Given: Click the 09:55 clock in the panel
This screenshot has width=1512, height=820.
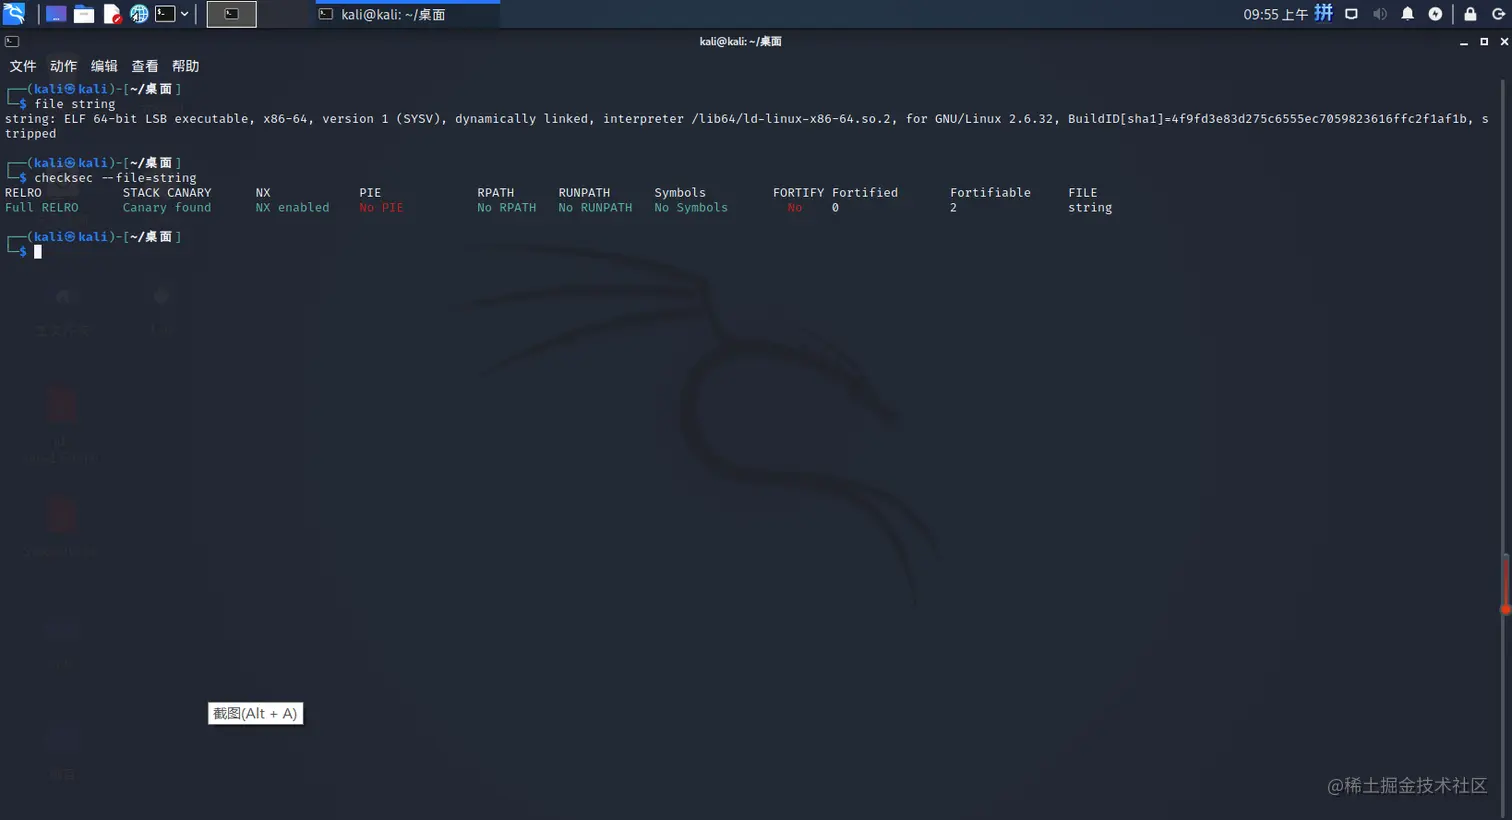Looking at the screenshot, I should coord(1275,14).
